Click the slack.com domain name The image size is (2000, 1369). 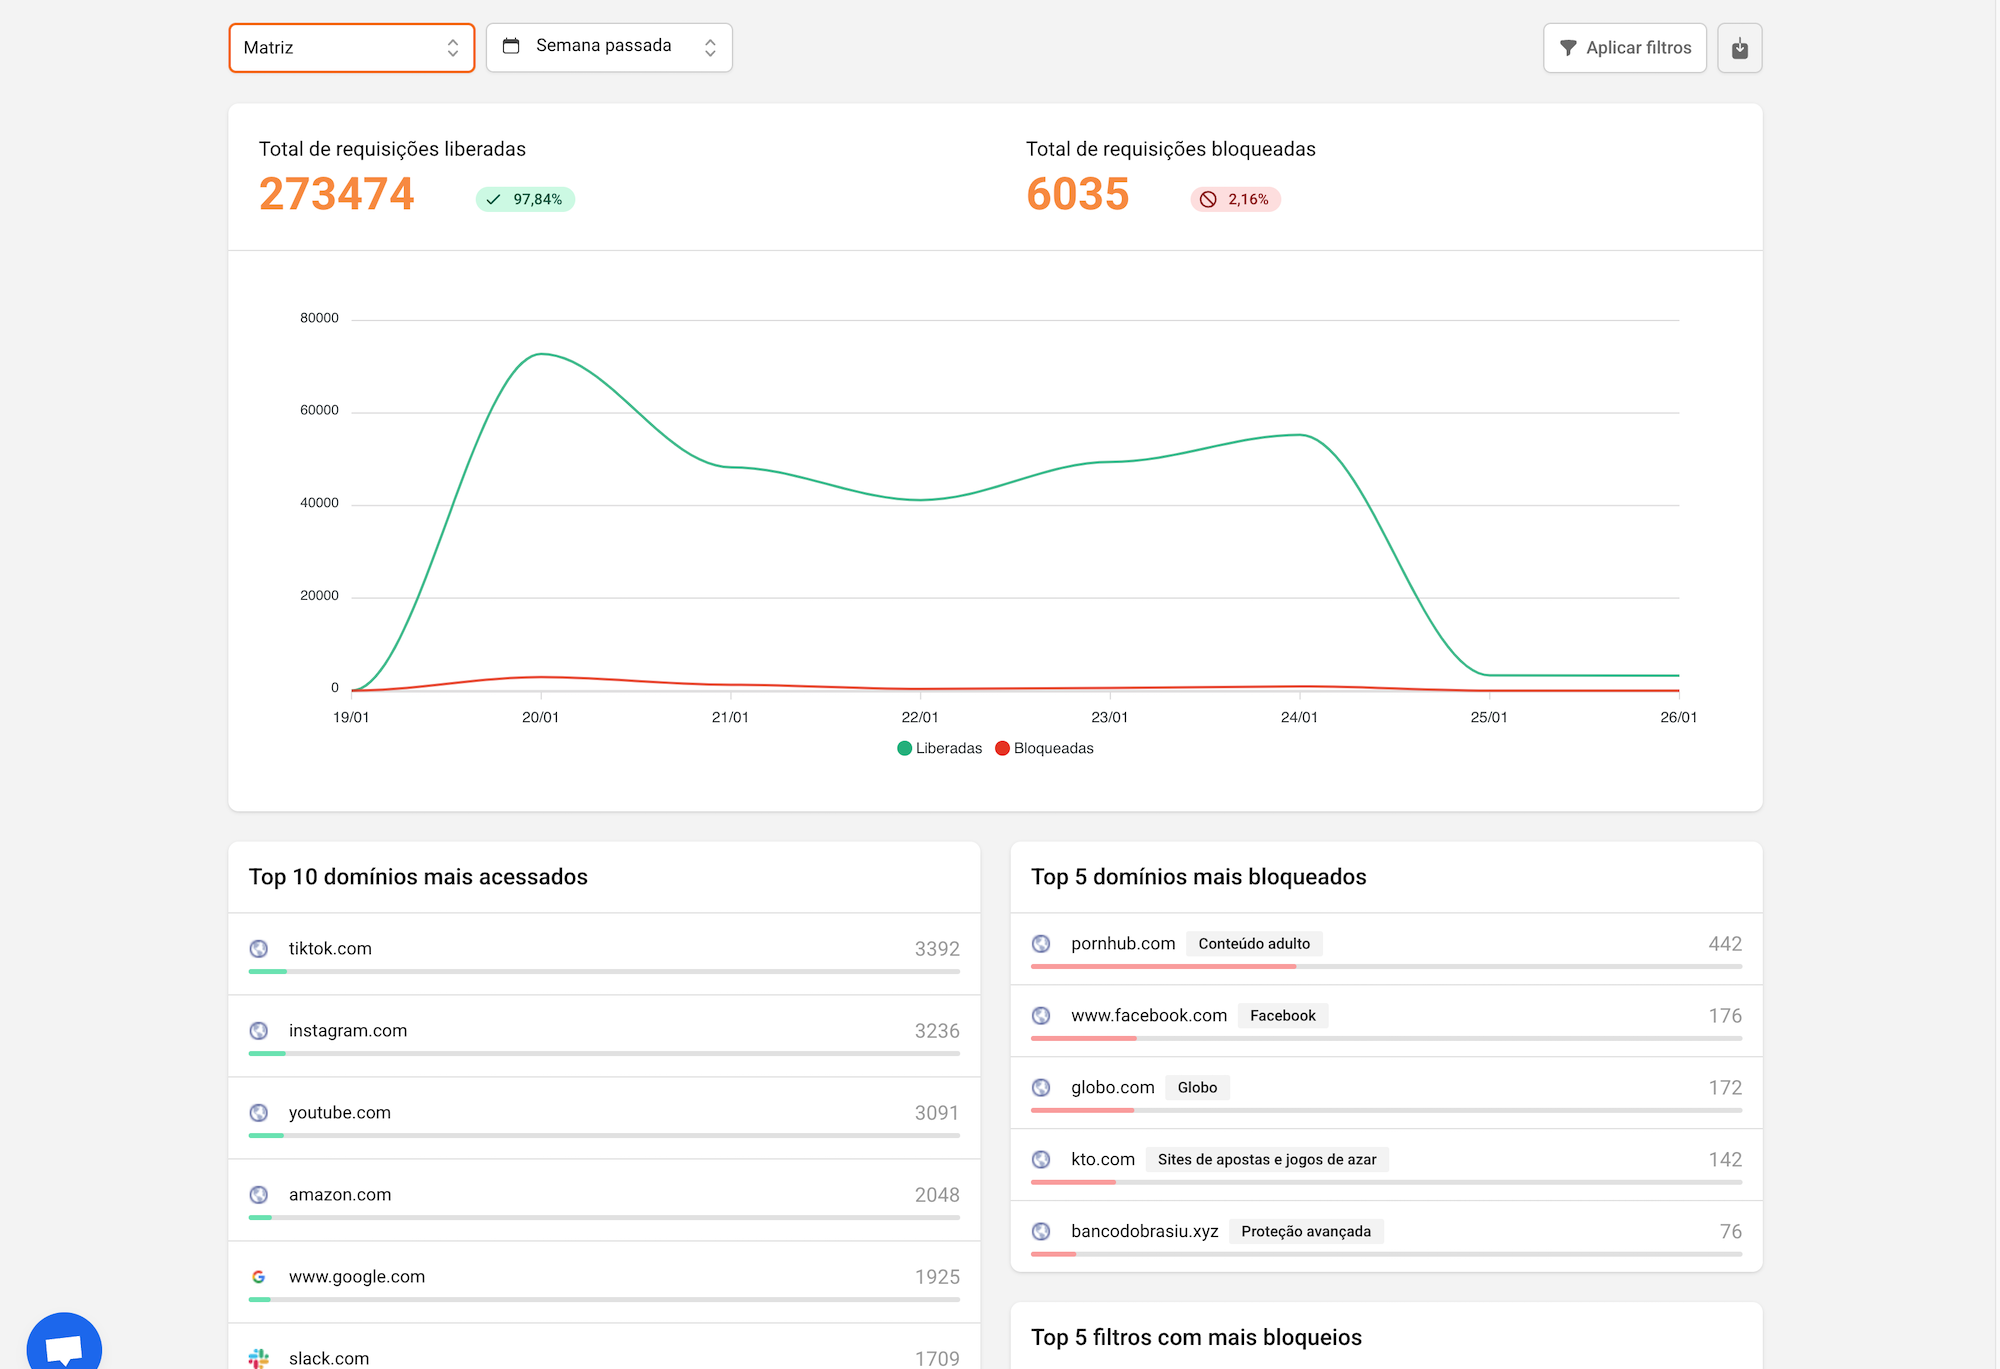[x=329, y=1358]
